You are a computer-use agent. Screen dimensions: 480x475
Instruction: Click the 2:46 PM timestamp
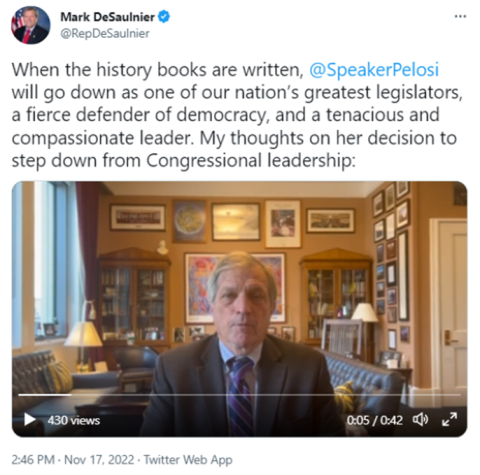pyautogui.click(x=33, y=460)
